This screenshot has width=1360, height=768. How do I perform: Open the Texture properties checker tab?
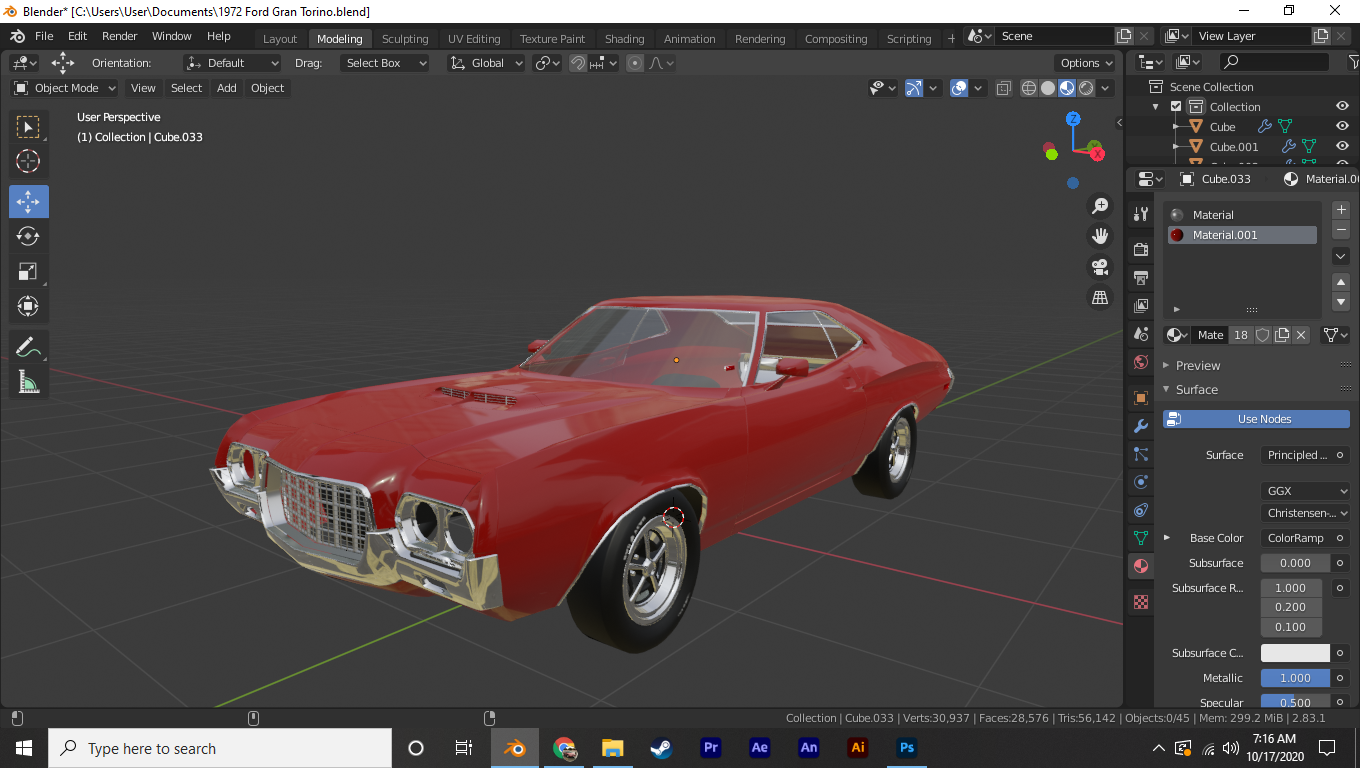pos(1141,602)
